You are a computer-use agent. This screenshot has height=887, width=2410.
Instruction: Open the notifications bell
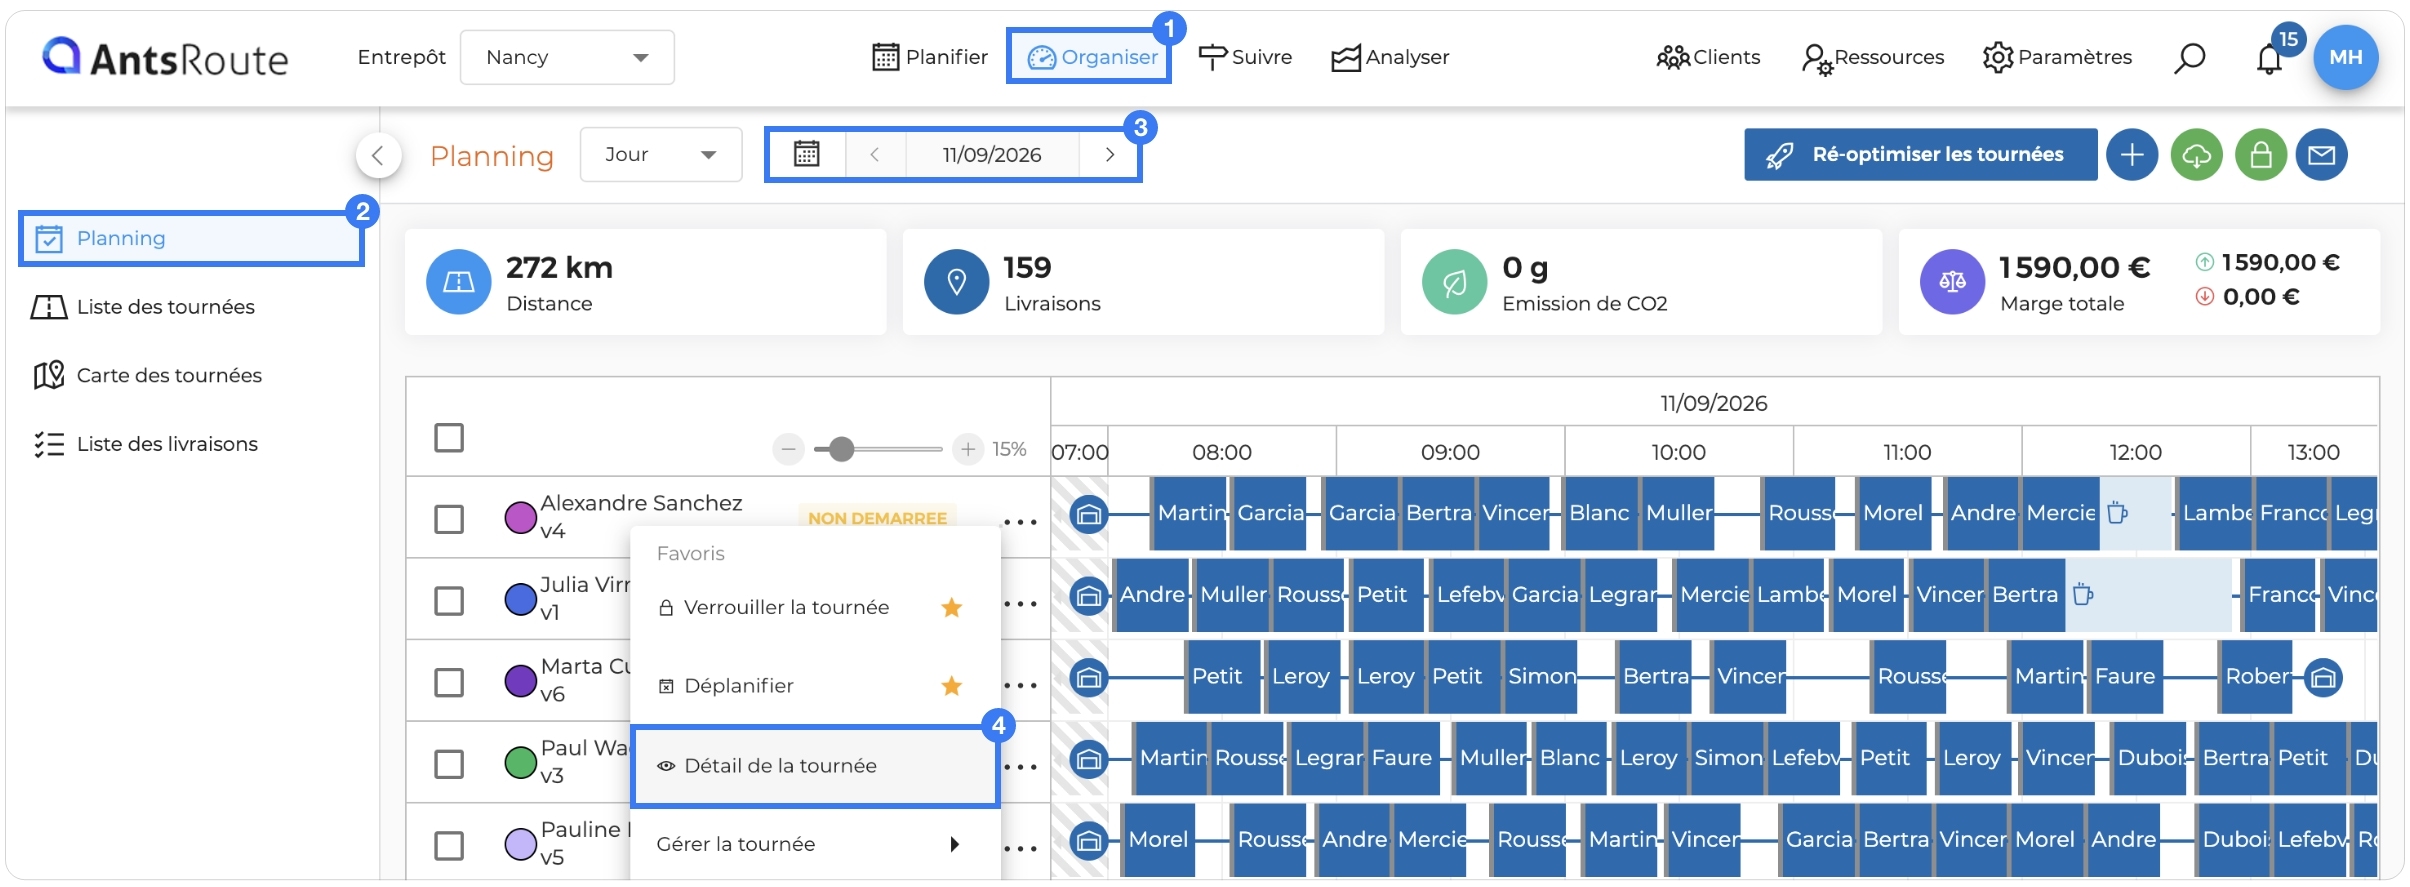(2269, 60)
